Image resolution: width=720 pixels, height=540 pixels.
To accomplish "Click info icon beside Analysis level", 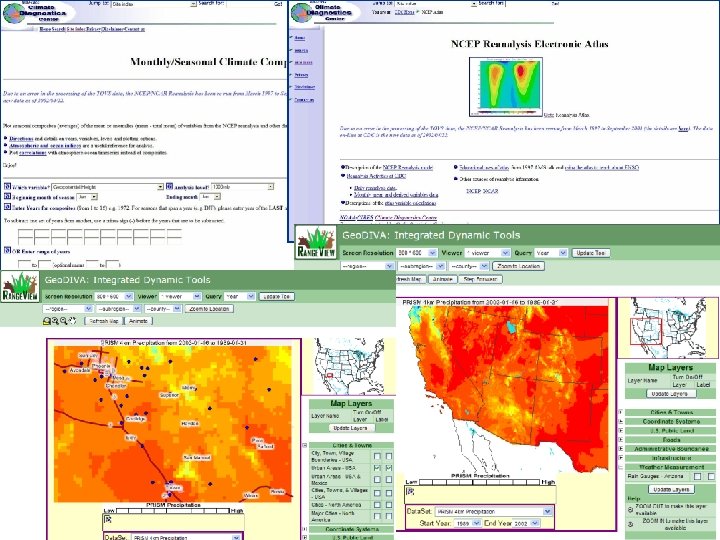I will pyautogui.click(x=169, y=186).
